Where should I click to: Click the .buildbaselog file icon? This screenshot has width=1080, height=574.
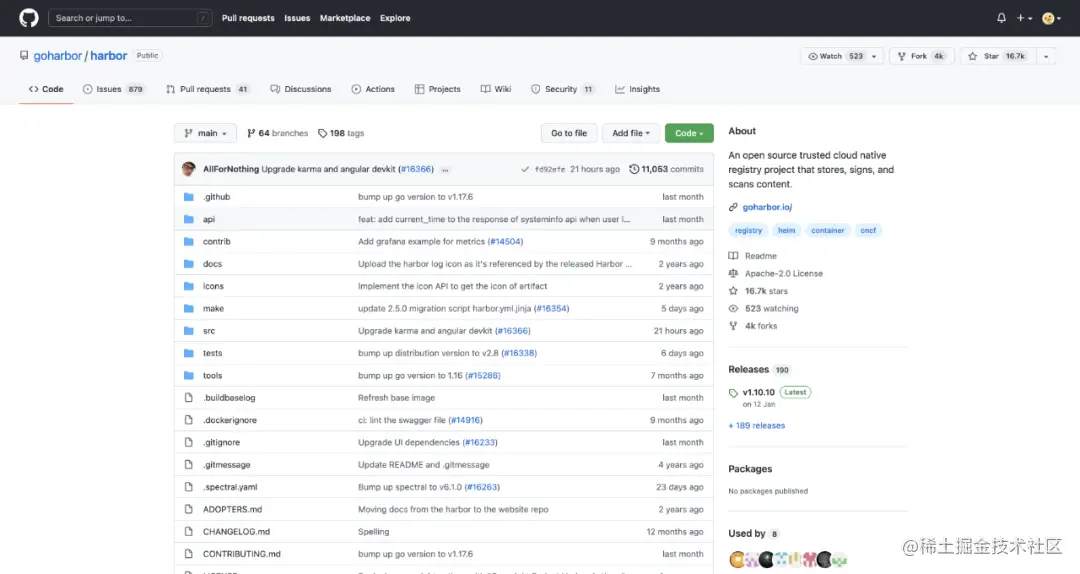click(x=189, y=398)
